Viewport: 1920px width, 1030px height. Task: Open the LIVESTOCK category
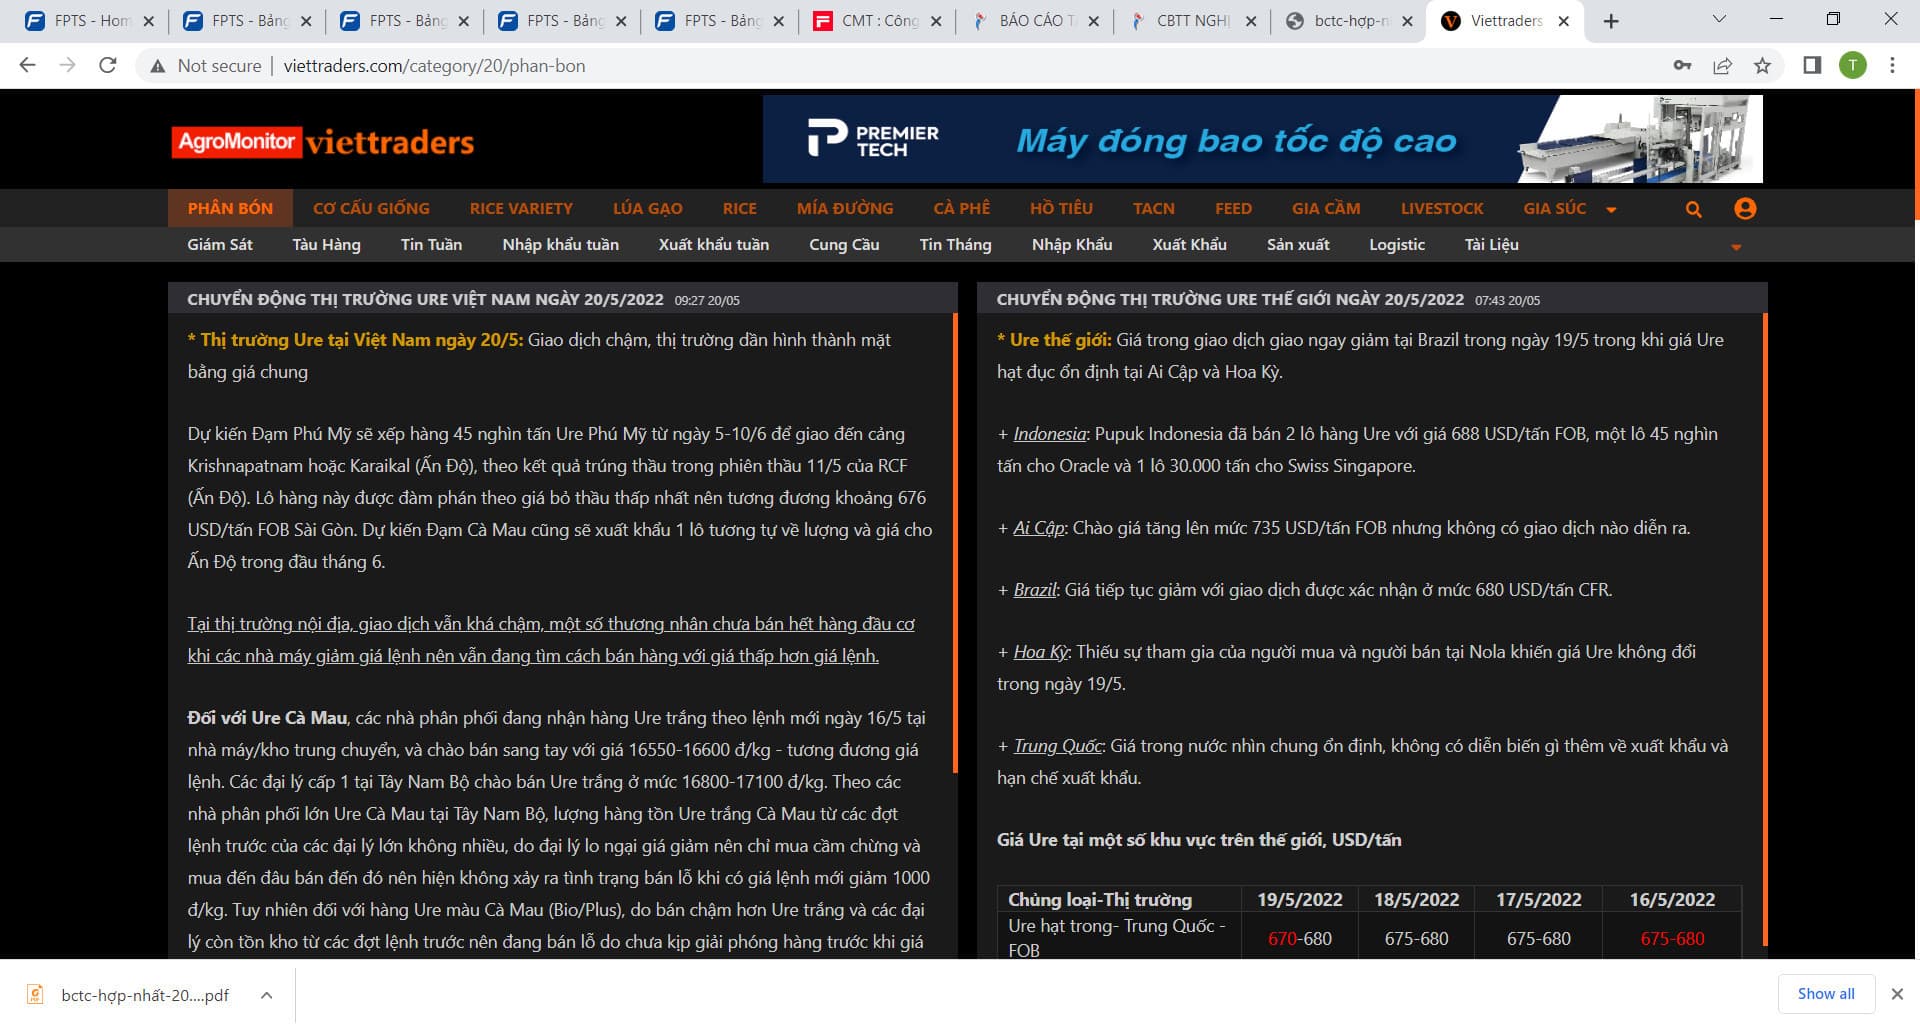pos(1442,208)
